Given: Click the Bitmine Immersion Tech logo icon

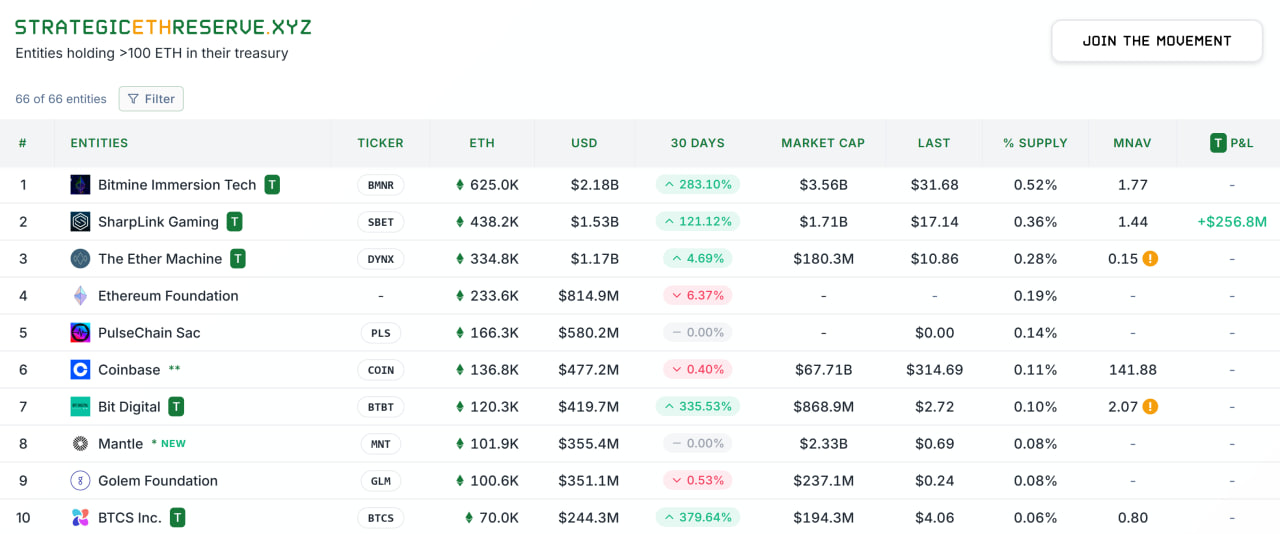Looking at the screenshot, I should (80, 185).
